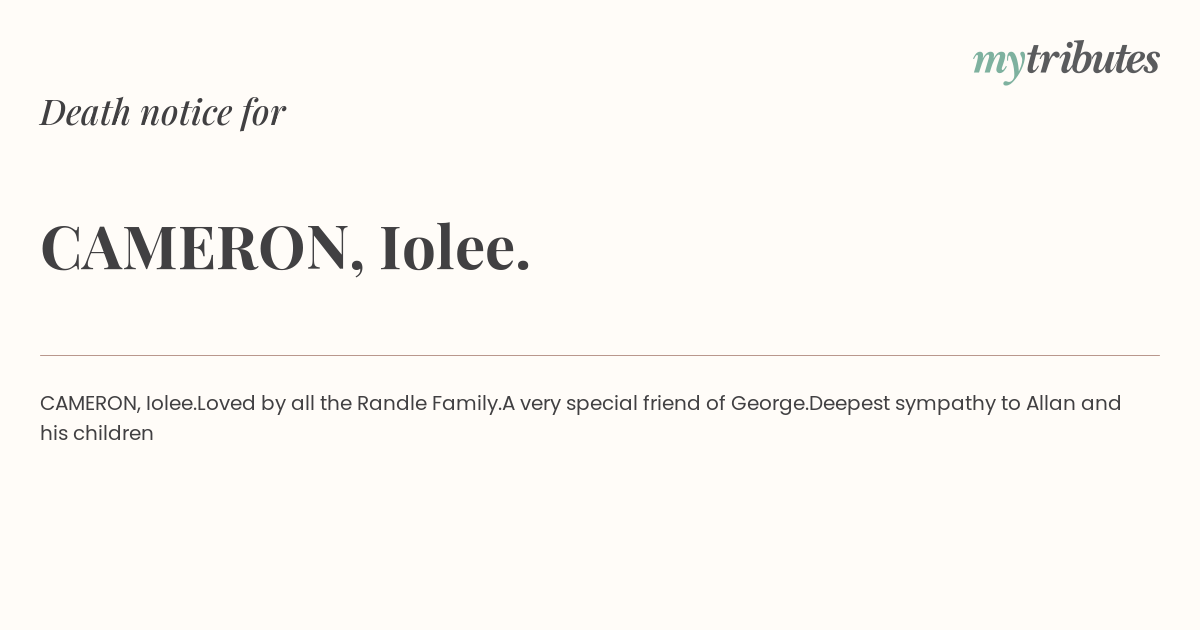Screen dimensions: 1200x630
Task: Click "Loved by all" in the notice text
Action: (256, 403)
